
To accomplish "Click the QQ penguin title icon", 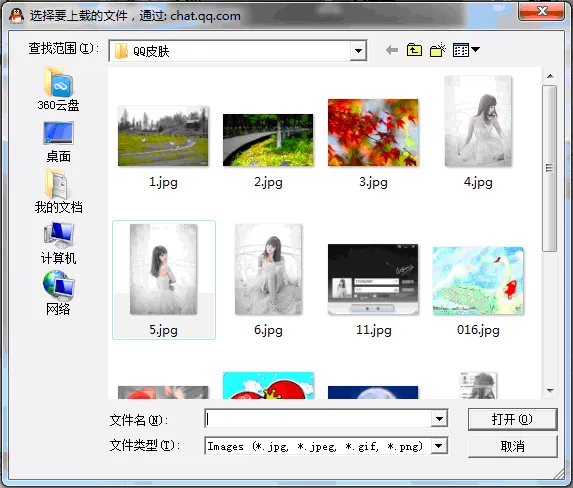I will point(16,16).
